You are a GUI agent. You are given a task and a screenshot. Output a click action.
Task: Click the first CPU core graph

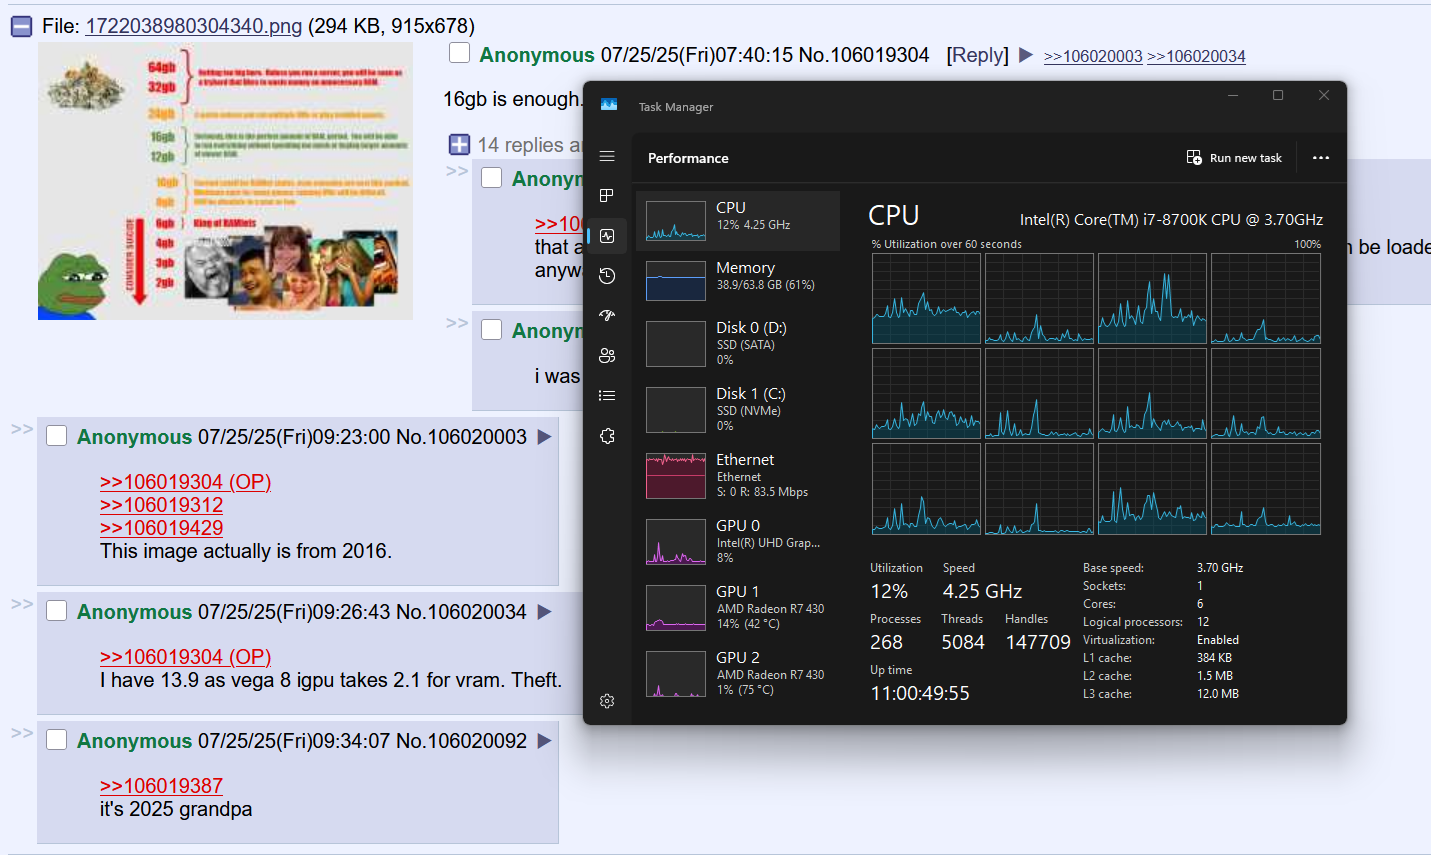pyautogui.click(x=926, y=298)
